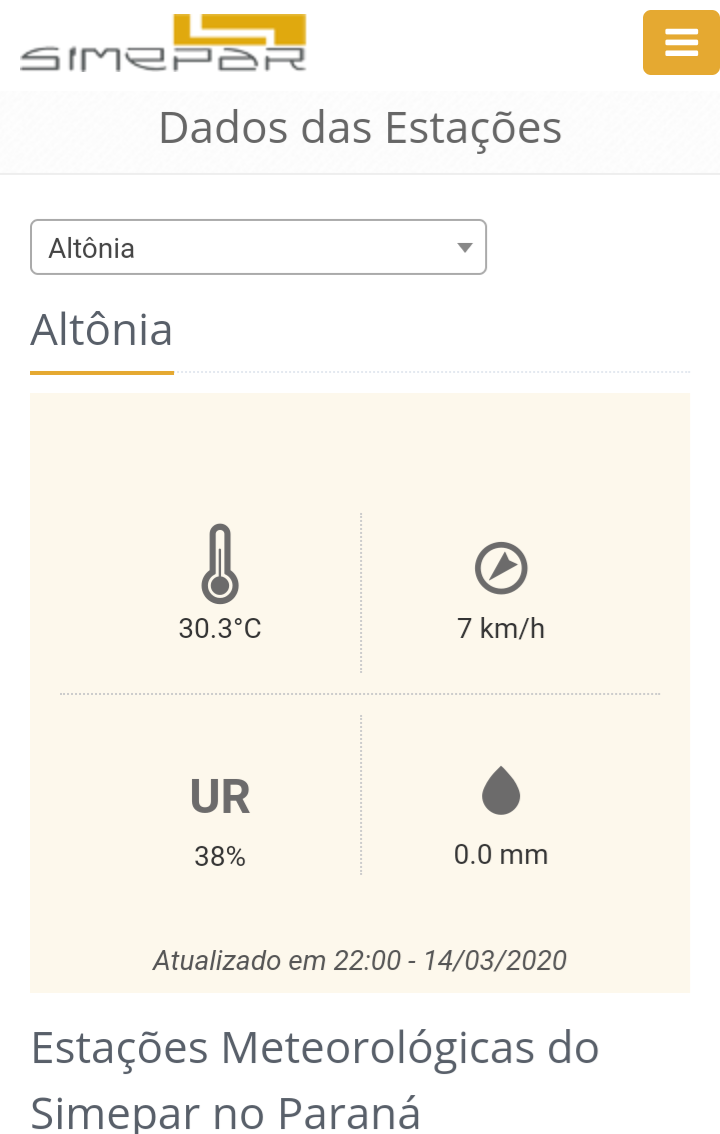The height and width of the screenshot is (1134, 720).
Task: Click the rain droplet icon
Action: 501,790
